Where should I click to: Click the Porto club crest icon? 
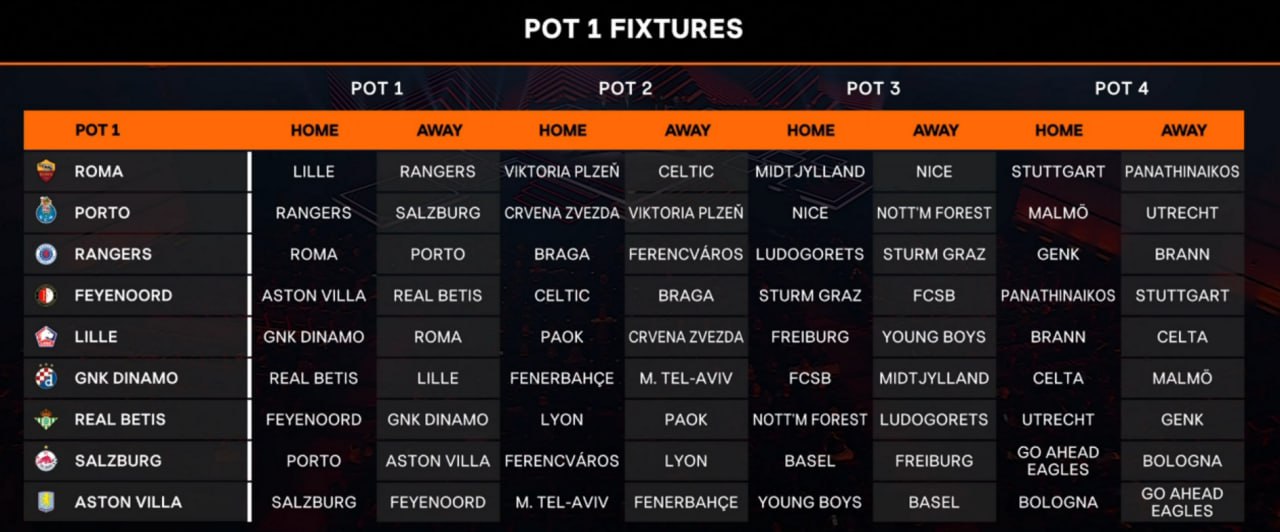click(x=46, y=213)
